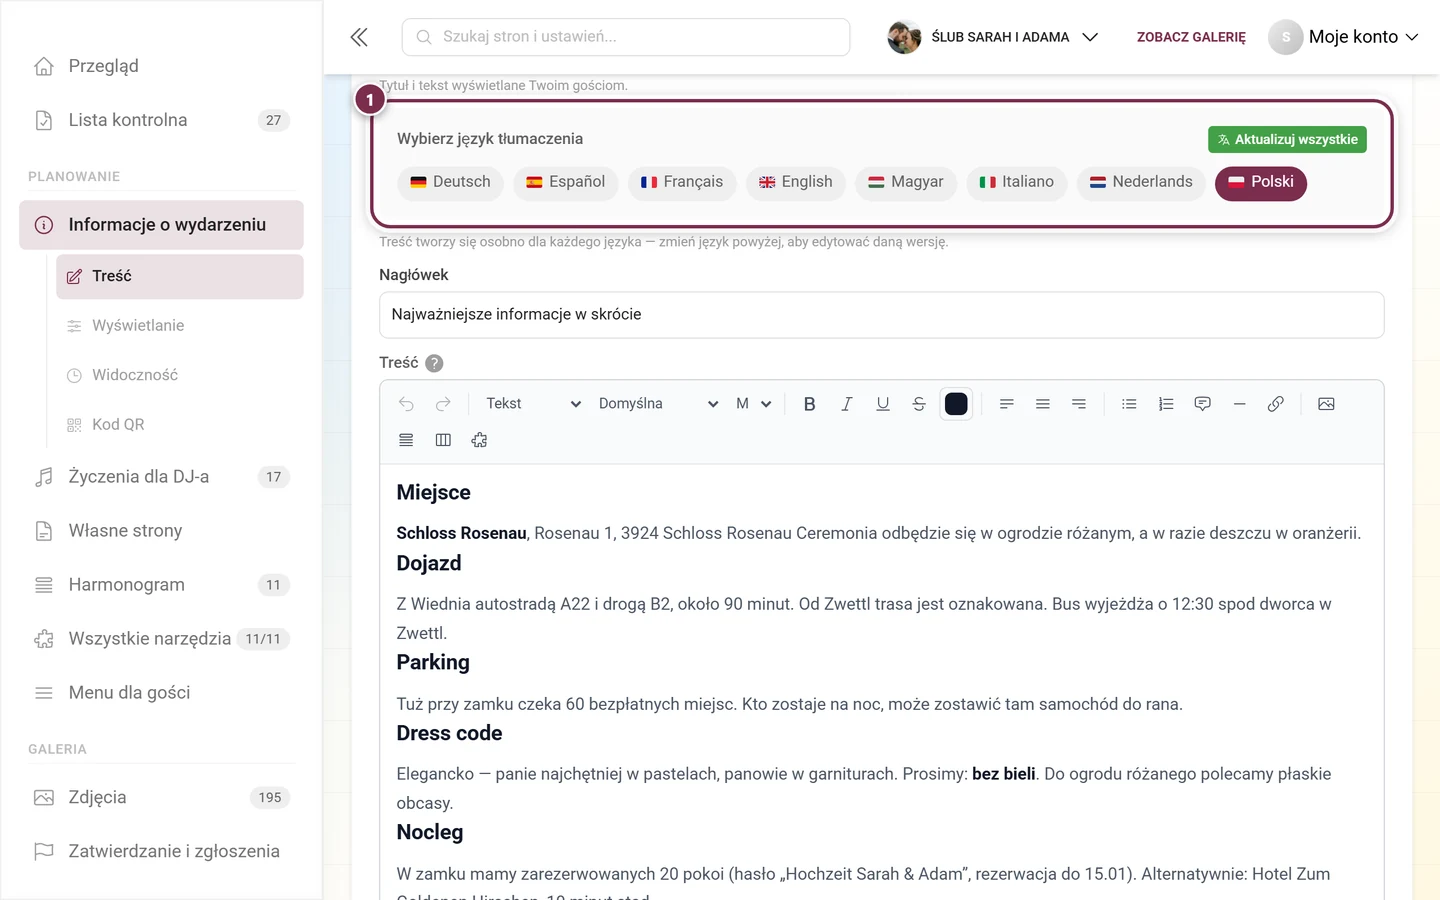
Task: Switch translation language to English
Action: pos(796,182)
